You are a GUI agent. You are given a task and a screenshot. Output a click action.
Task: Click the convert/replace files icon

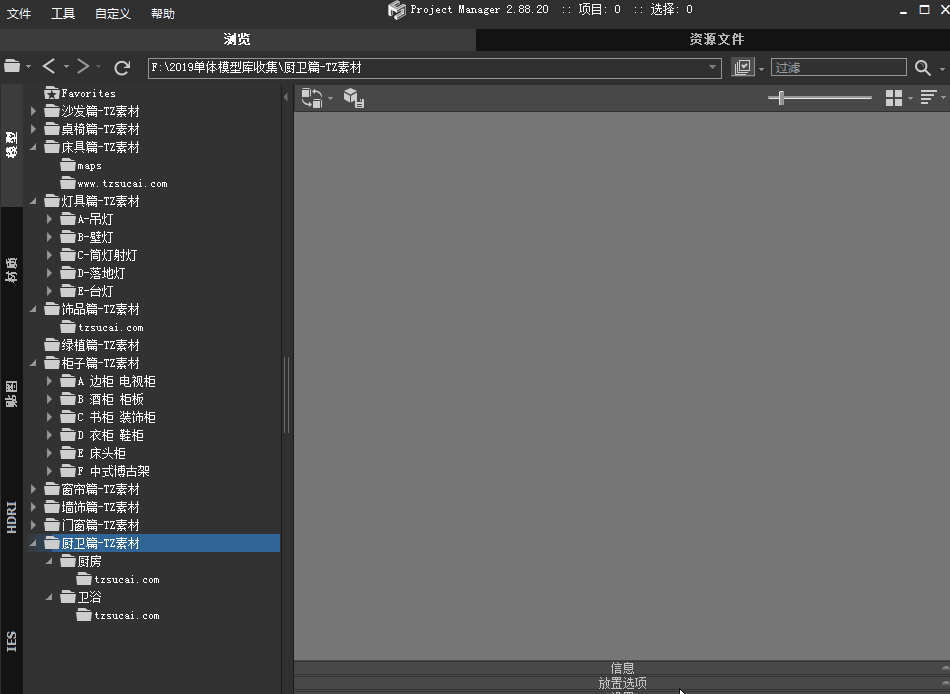(312, 98)
